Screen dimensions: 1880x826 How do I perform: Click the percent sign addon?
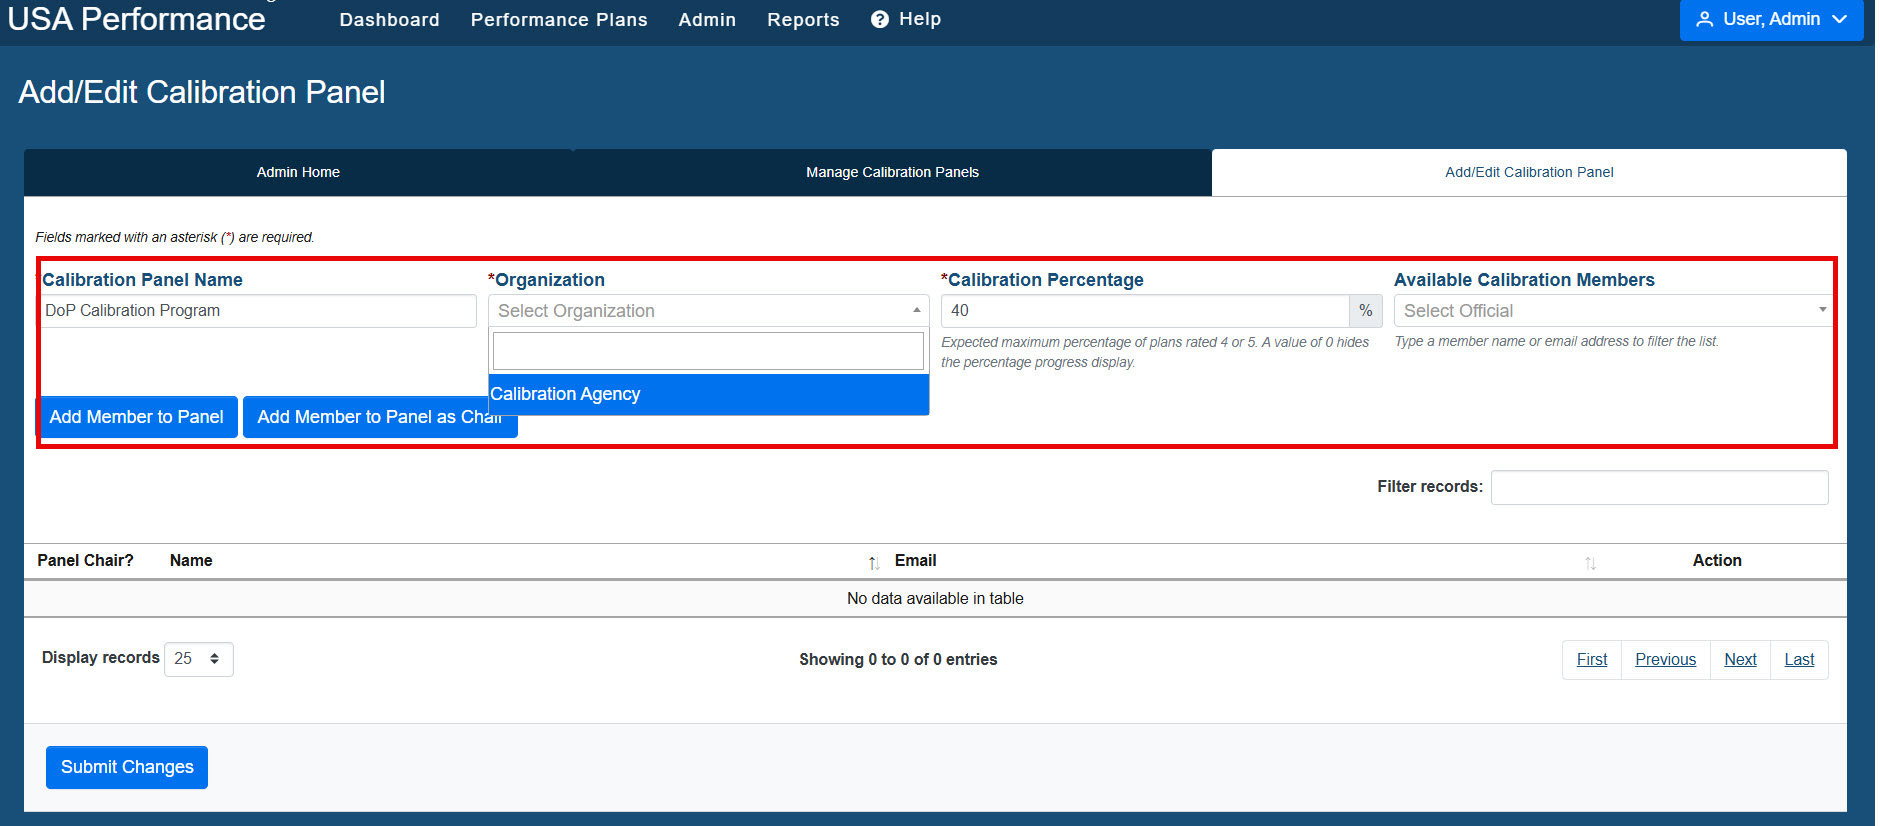click(x=1366, y=311)
